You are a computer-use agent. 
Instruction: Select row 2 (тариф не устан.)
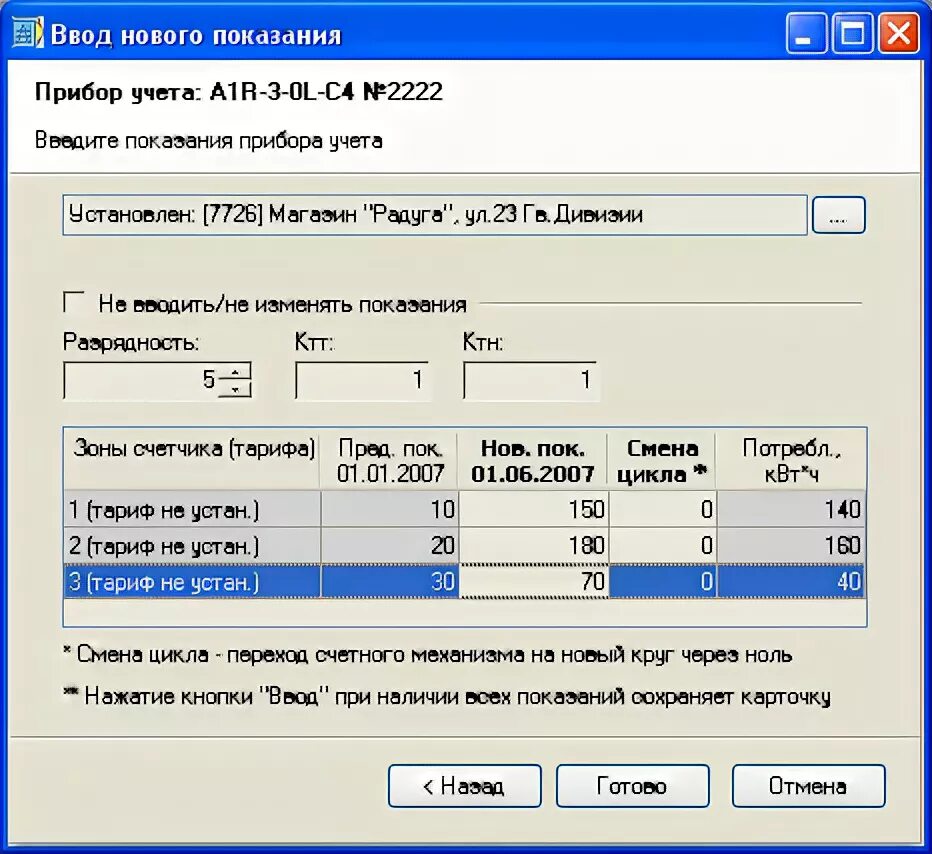tap(192, 545)
